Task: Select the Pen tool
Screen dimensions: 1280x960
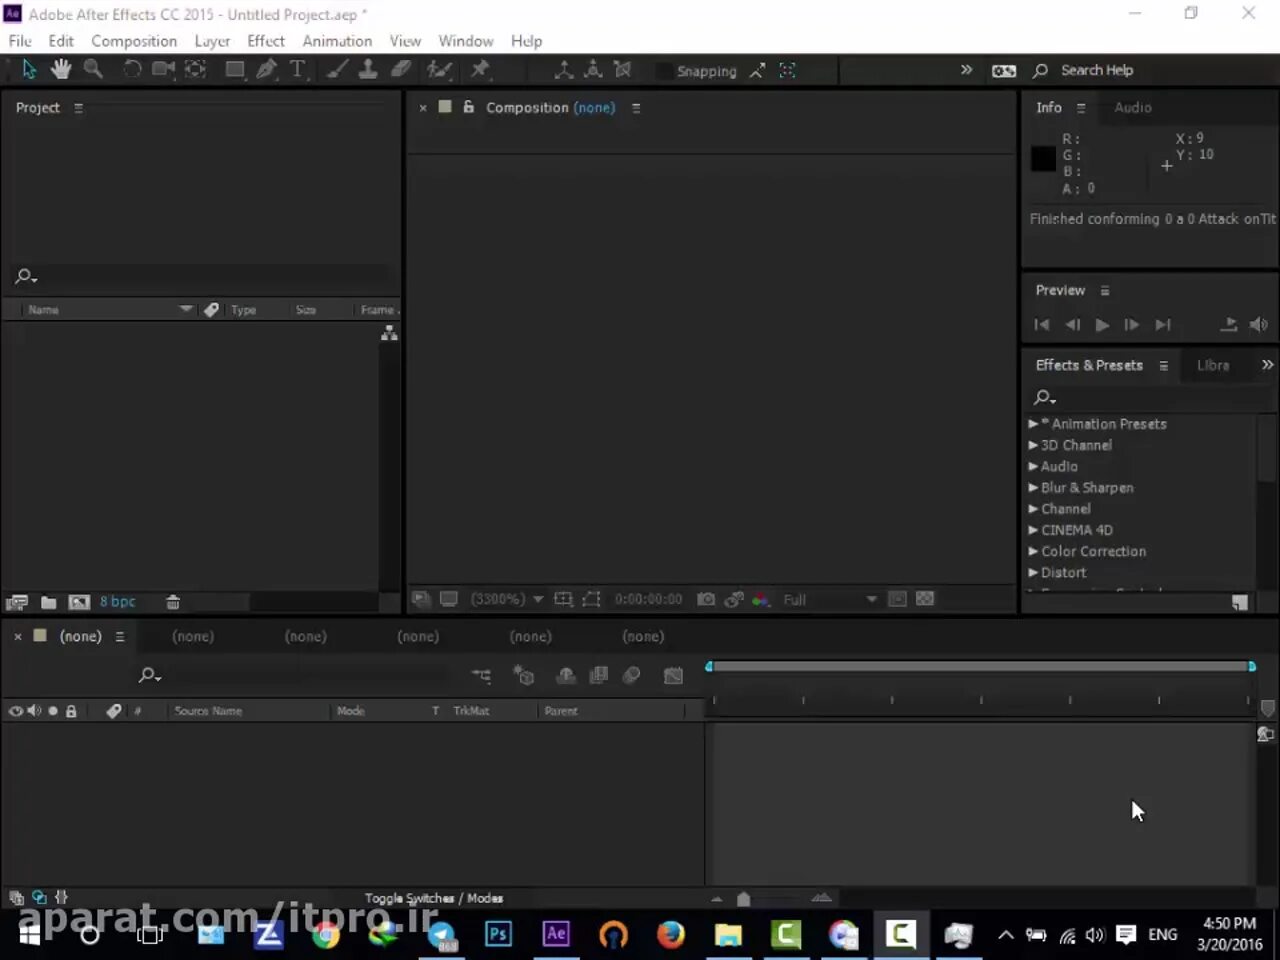Action: 266,69
